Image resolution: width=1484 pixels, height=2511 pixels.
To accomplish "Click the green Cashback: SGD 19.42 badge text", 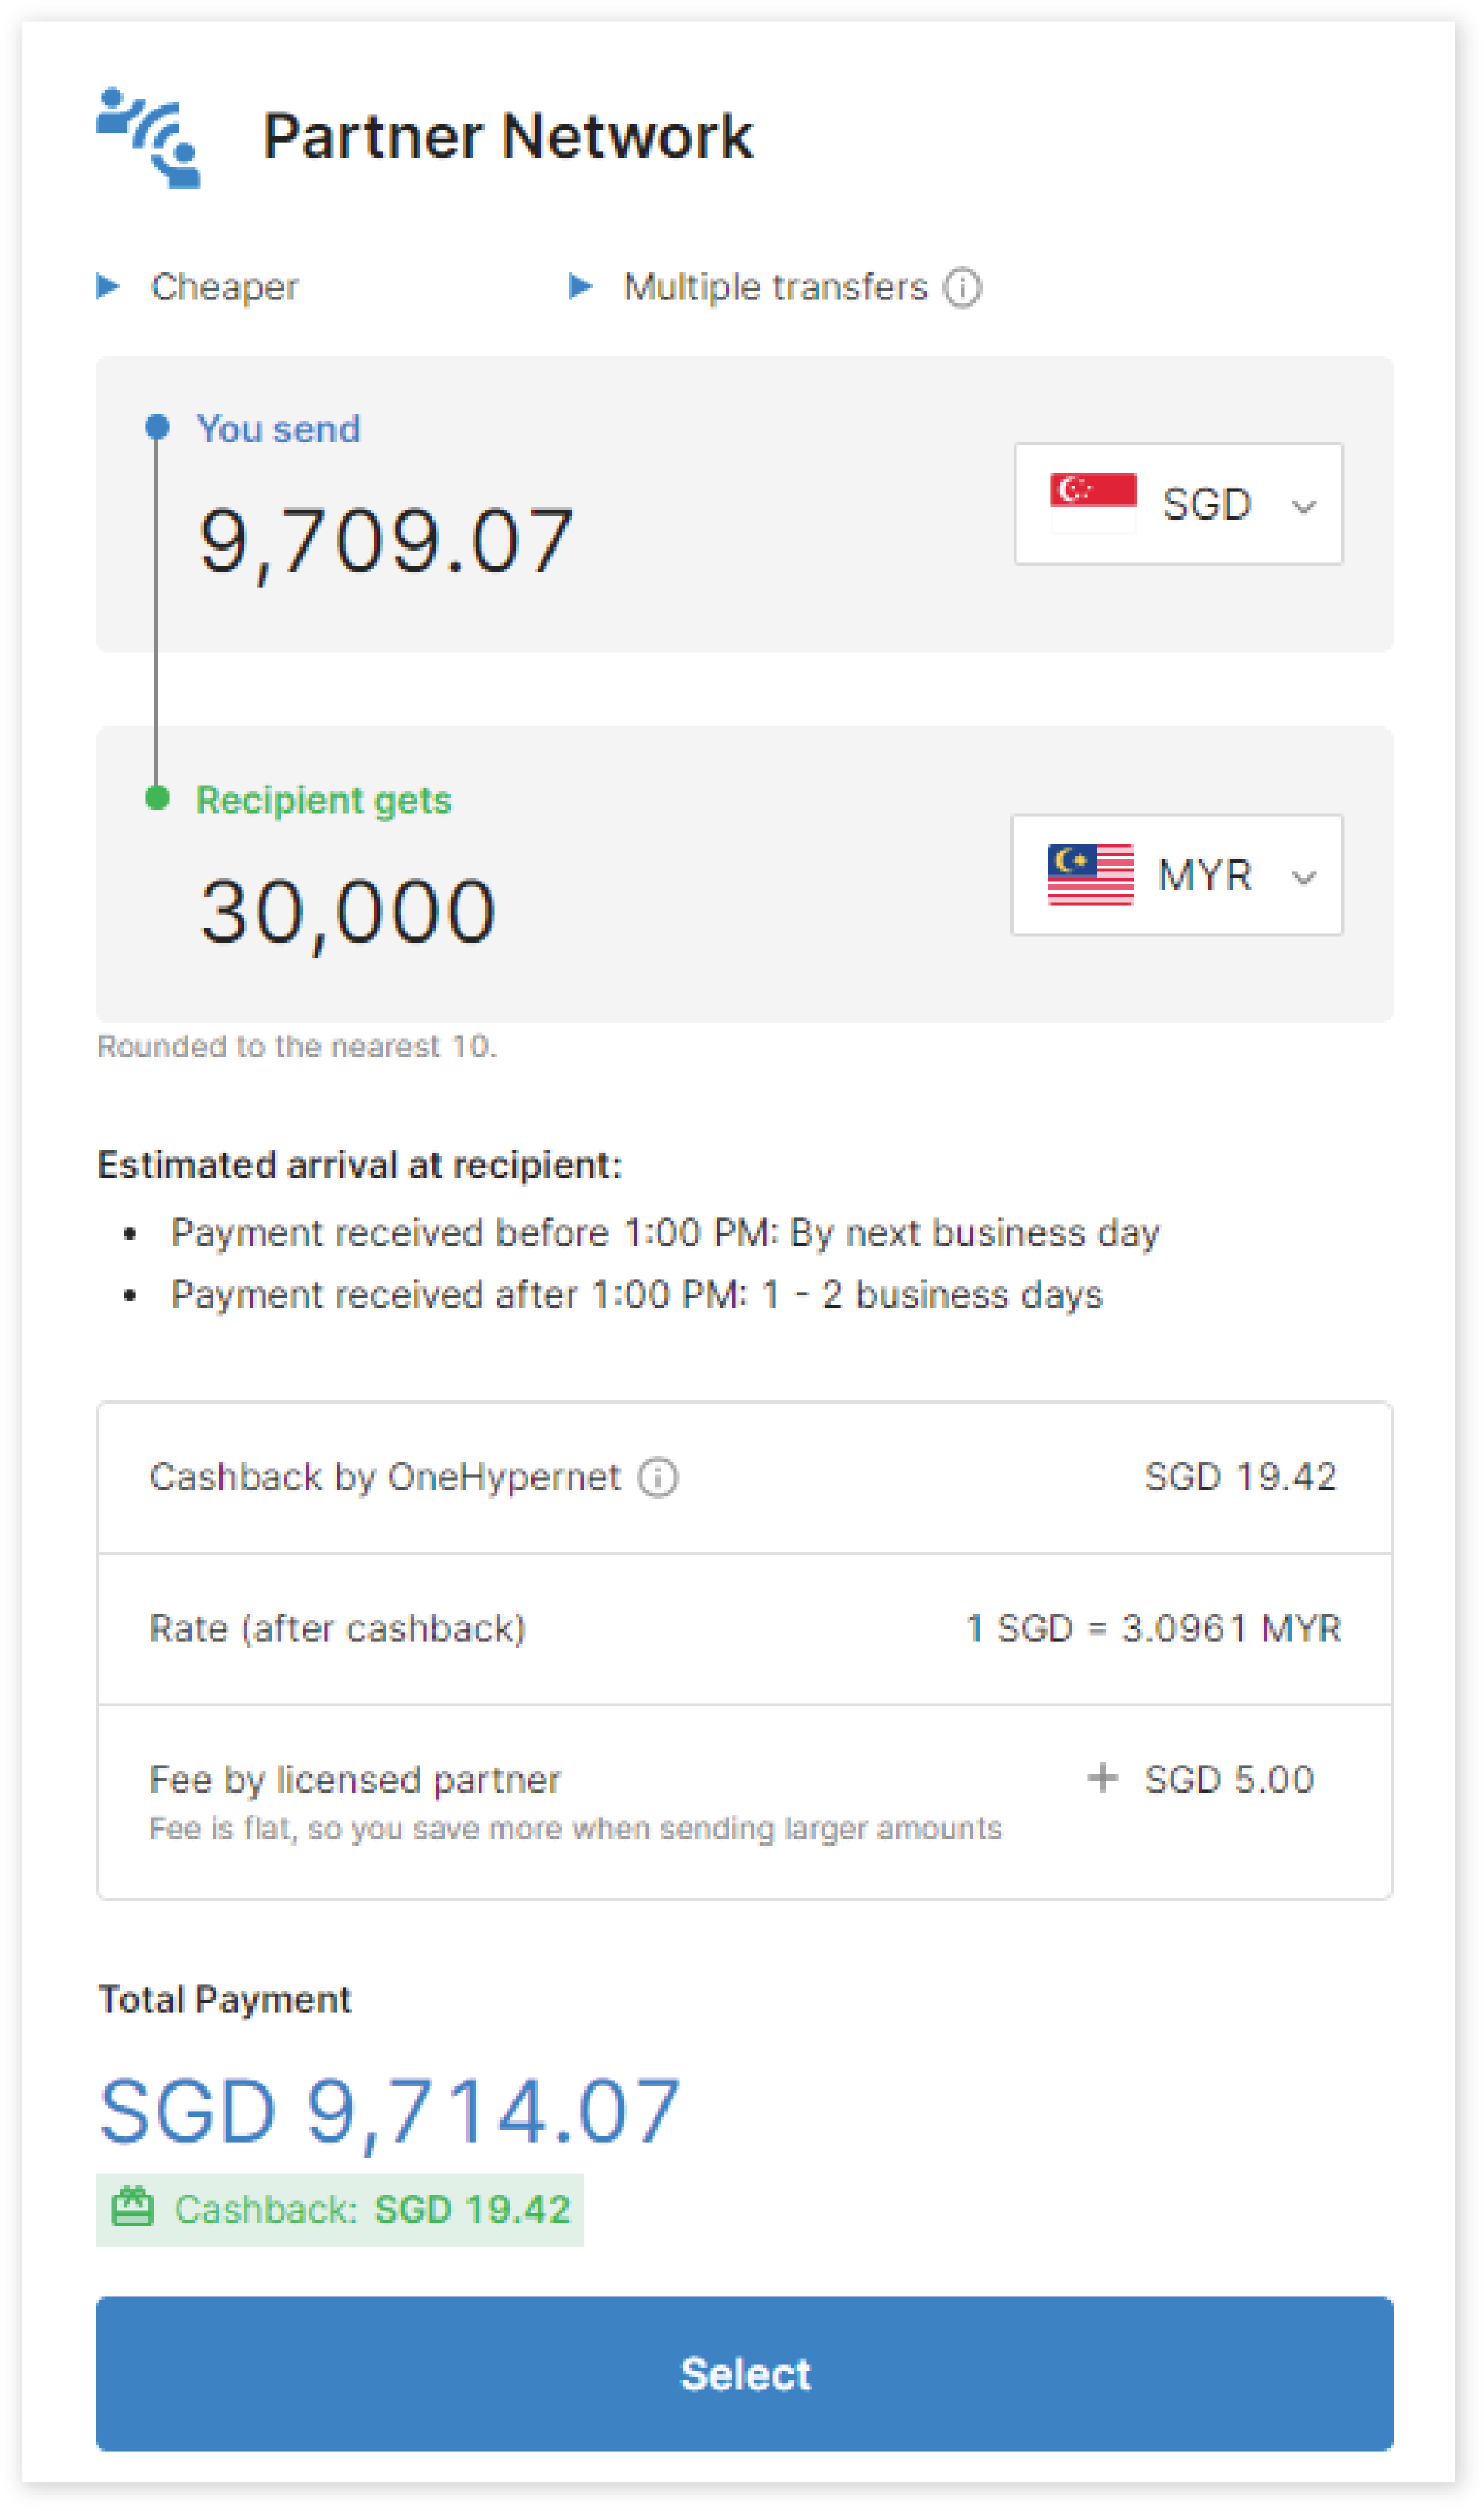I will click(371, 2209).
